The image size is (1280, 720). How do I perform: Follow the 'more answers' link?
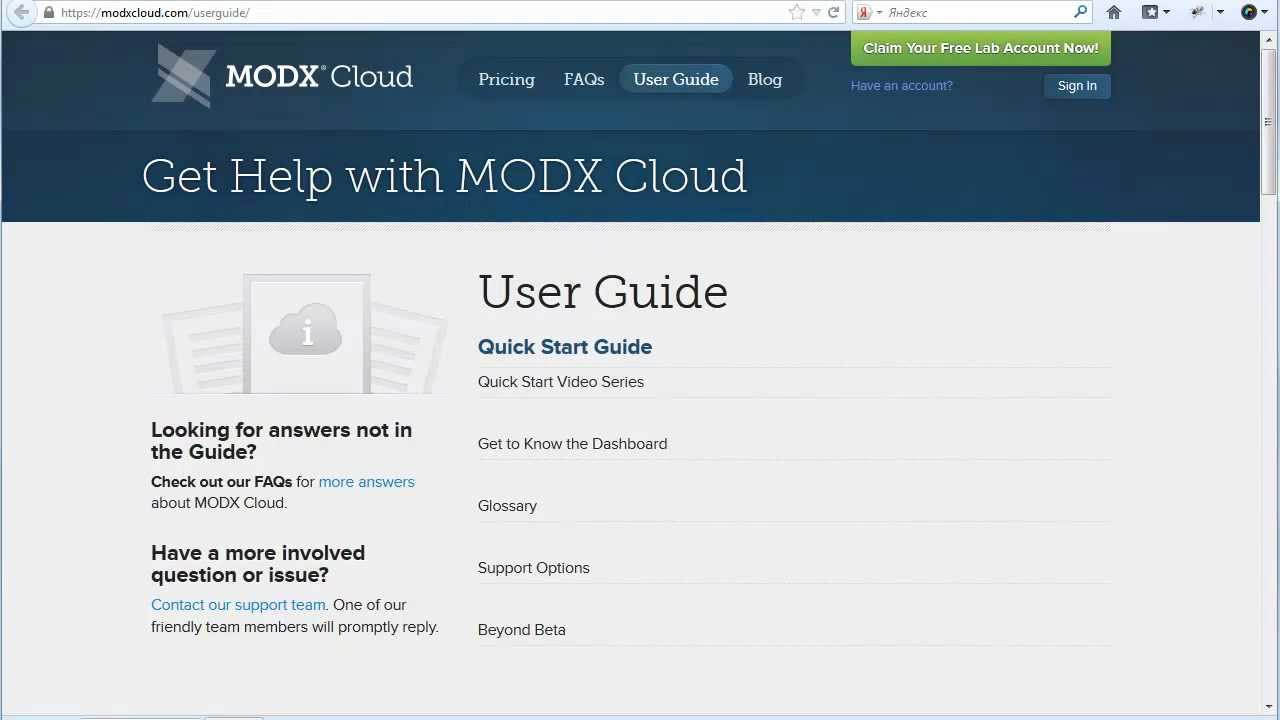tap(366, 482)
